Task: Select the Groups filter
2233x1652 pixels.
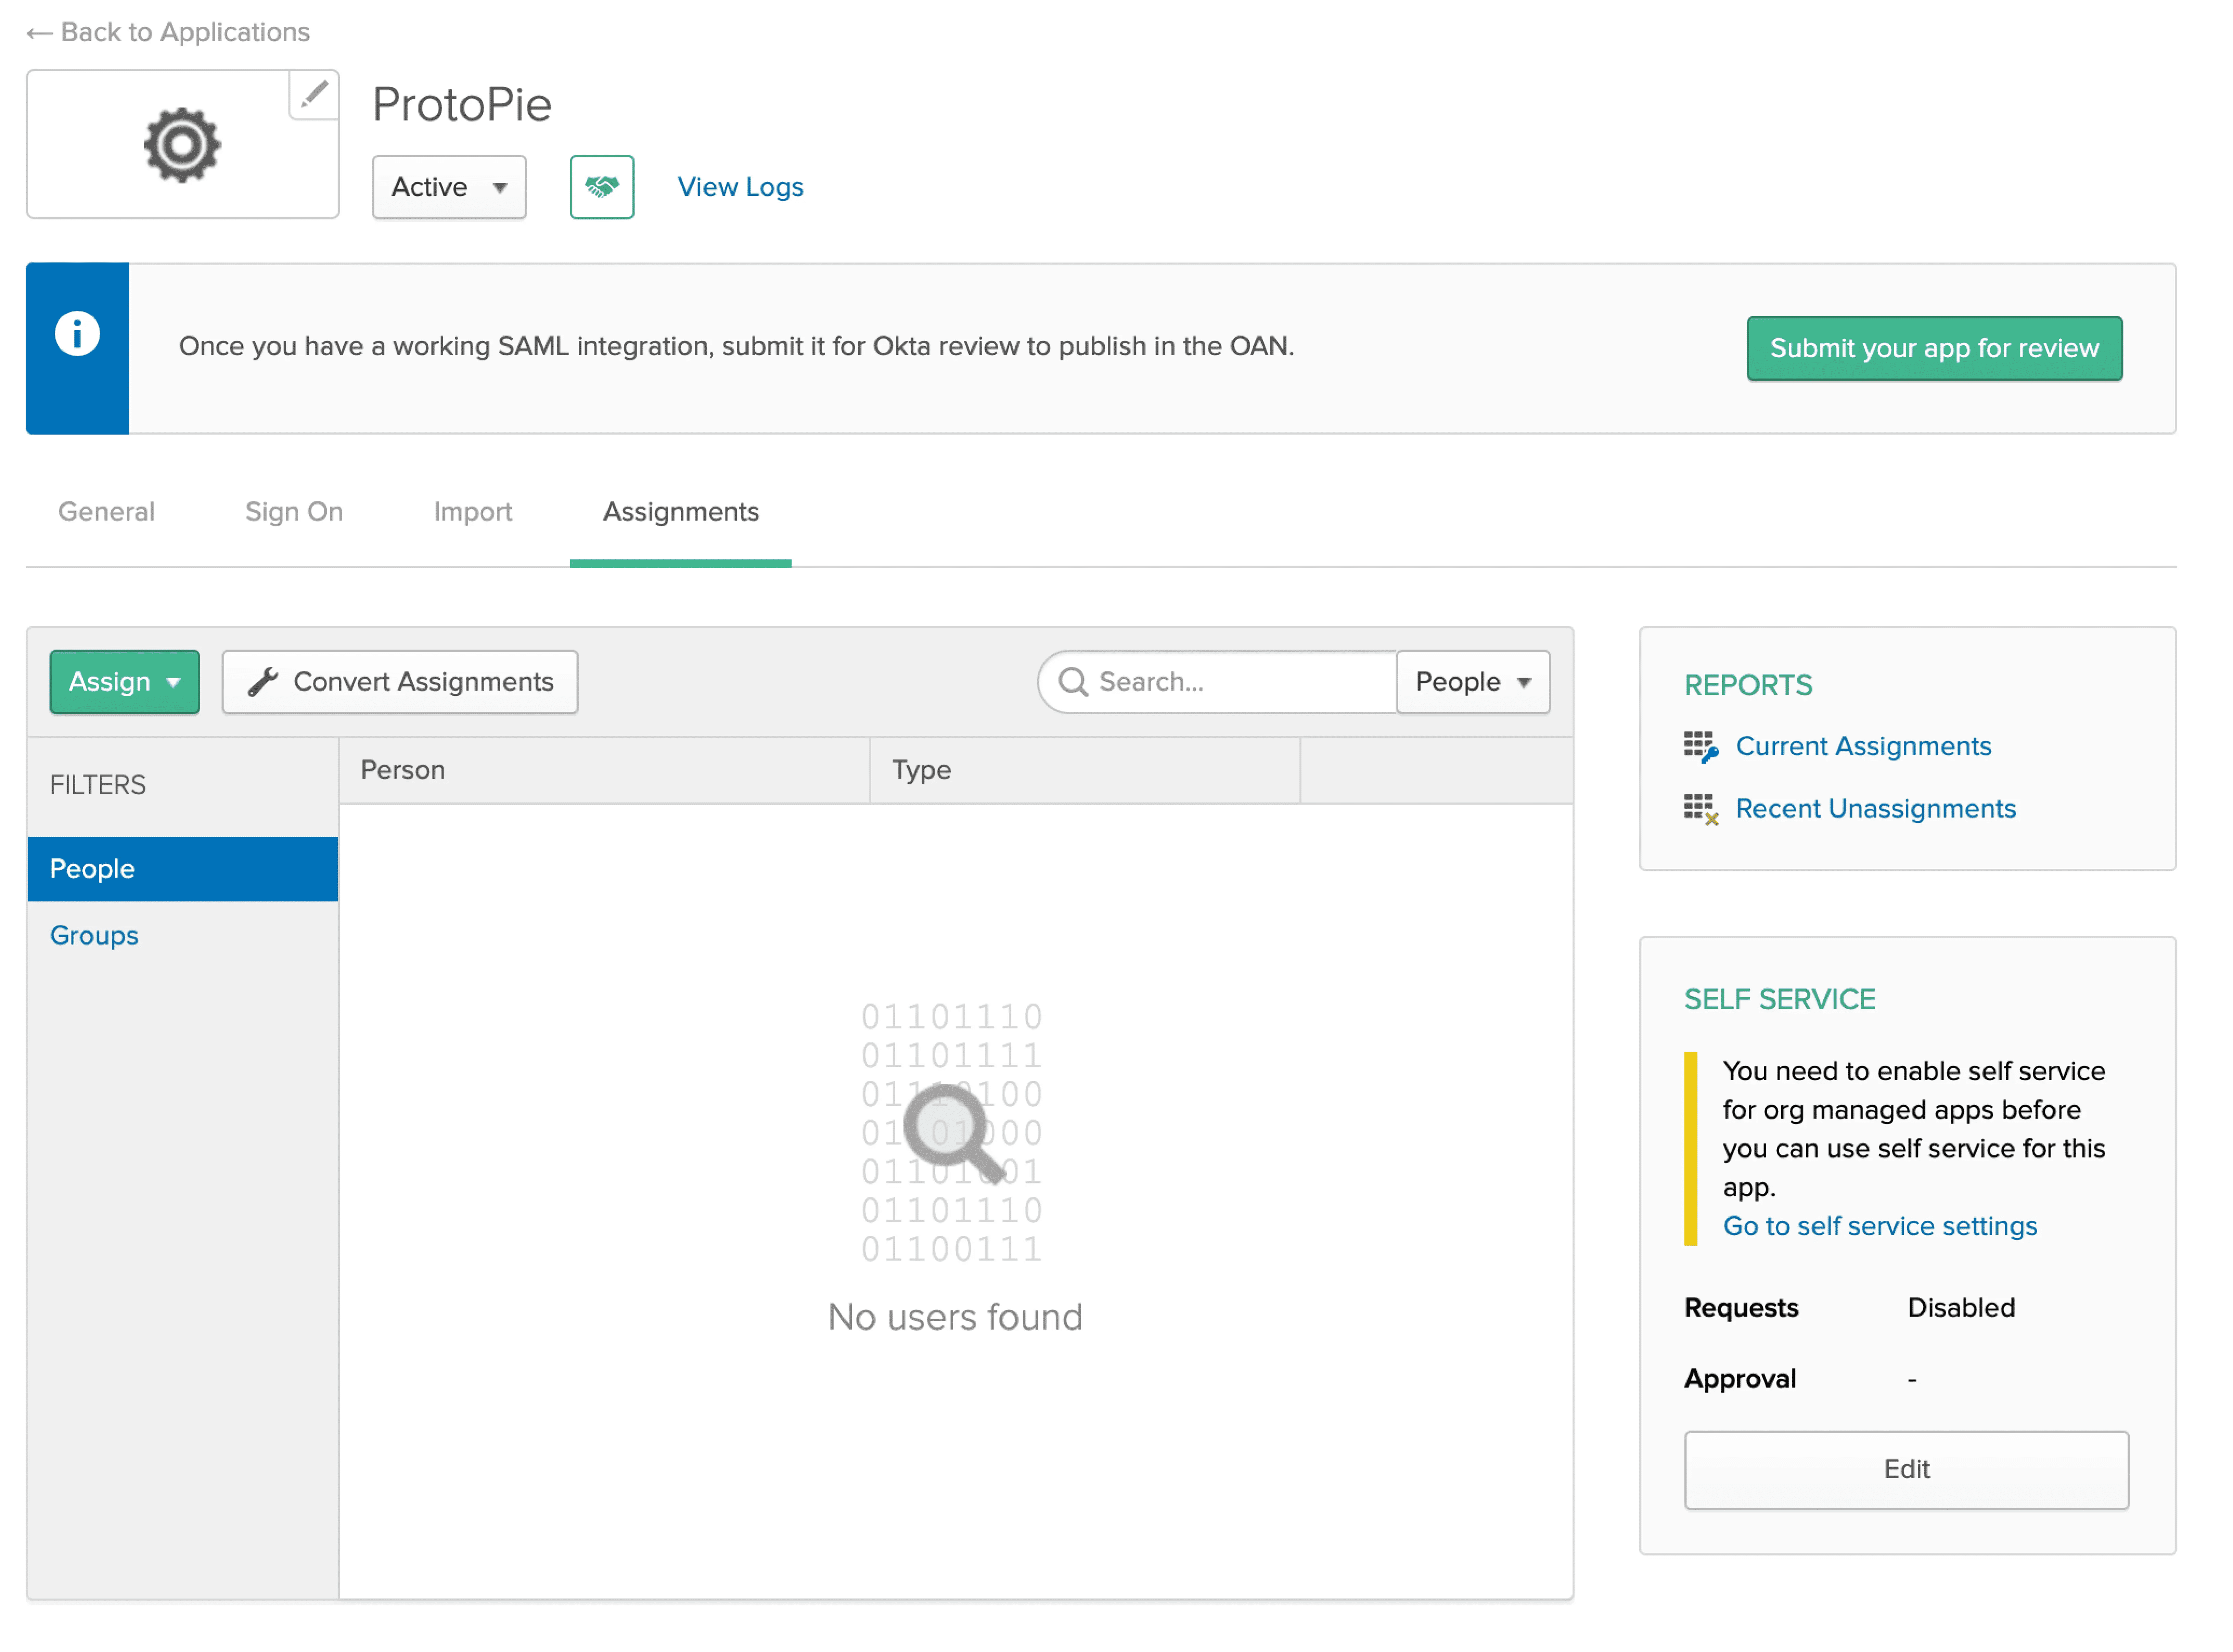Action: point(94,935)
